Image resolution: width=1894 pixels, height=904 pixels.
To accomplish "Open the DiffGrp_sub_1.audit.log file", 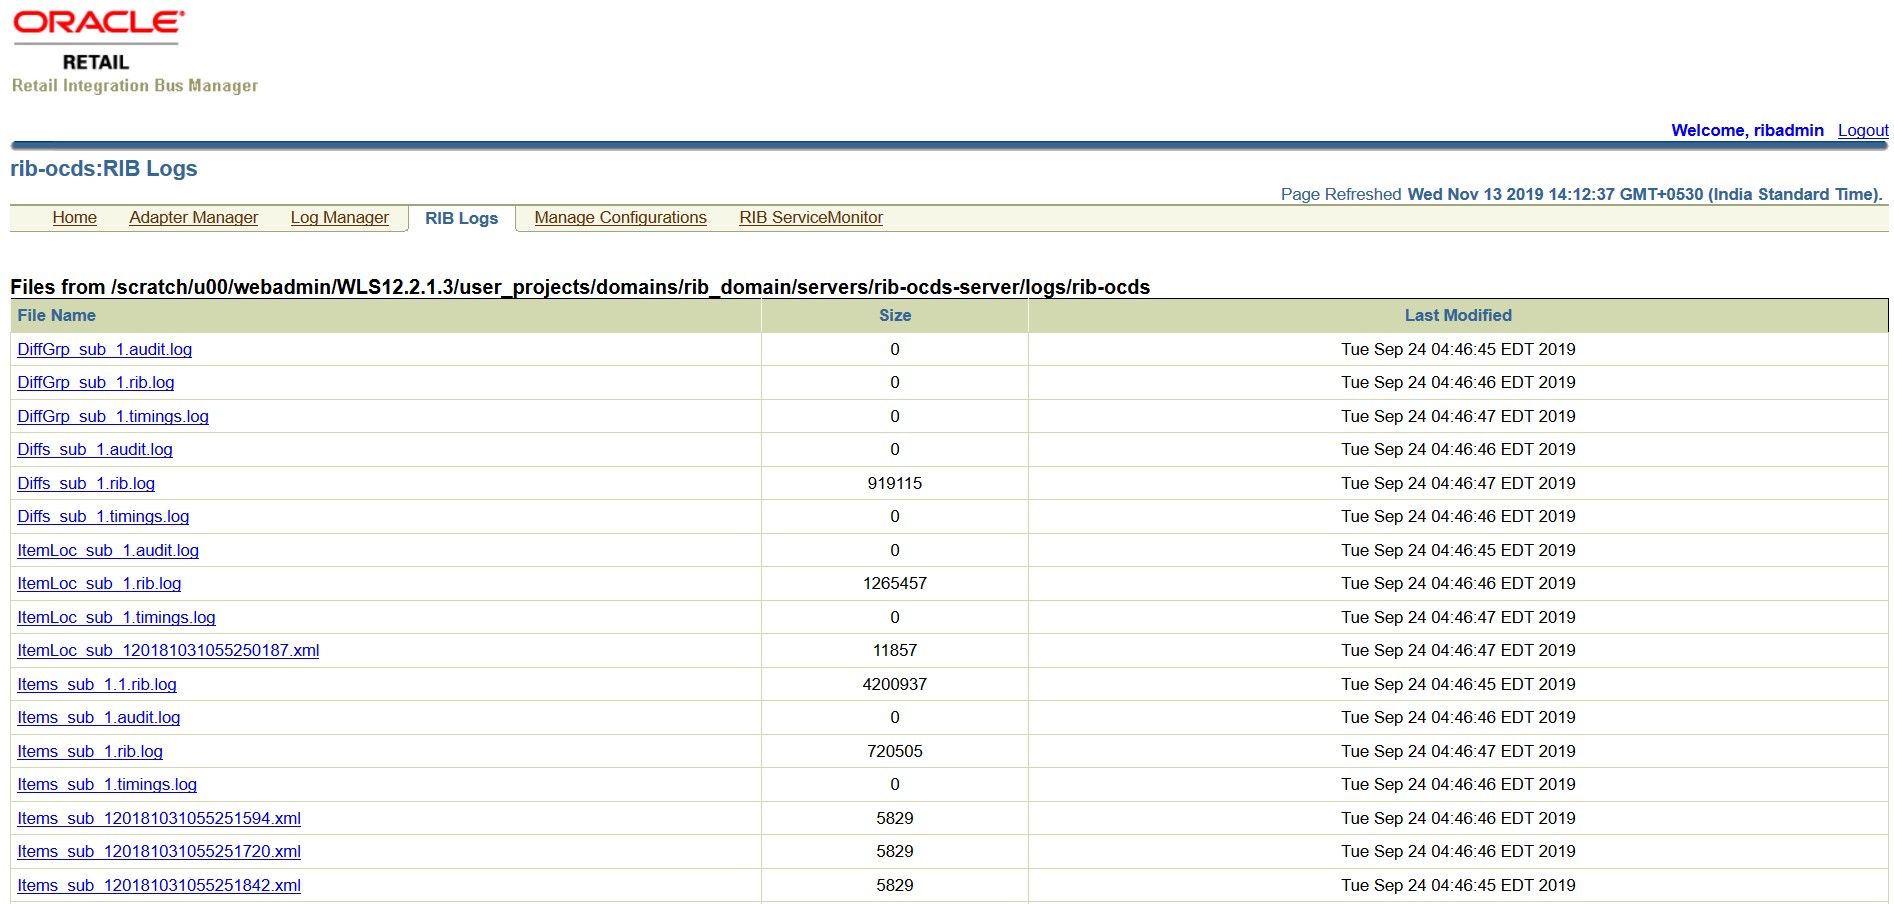I will click(x=106, y=349).
